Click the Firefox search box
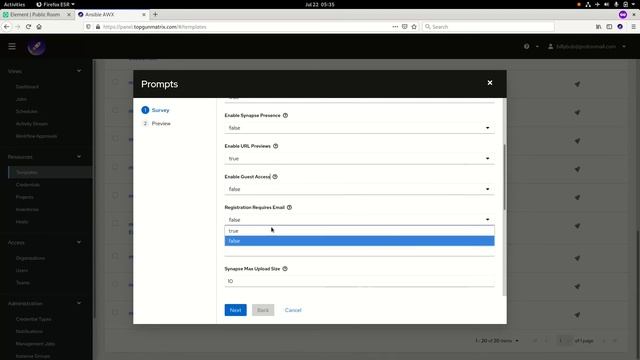Screen dimensions: 640x360 coord(488,27)
